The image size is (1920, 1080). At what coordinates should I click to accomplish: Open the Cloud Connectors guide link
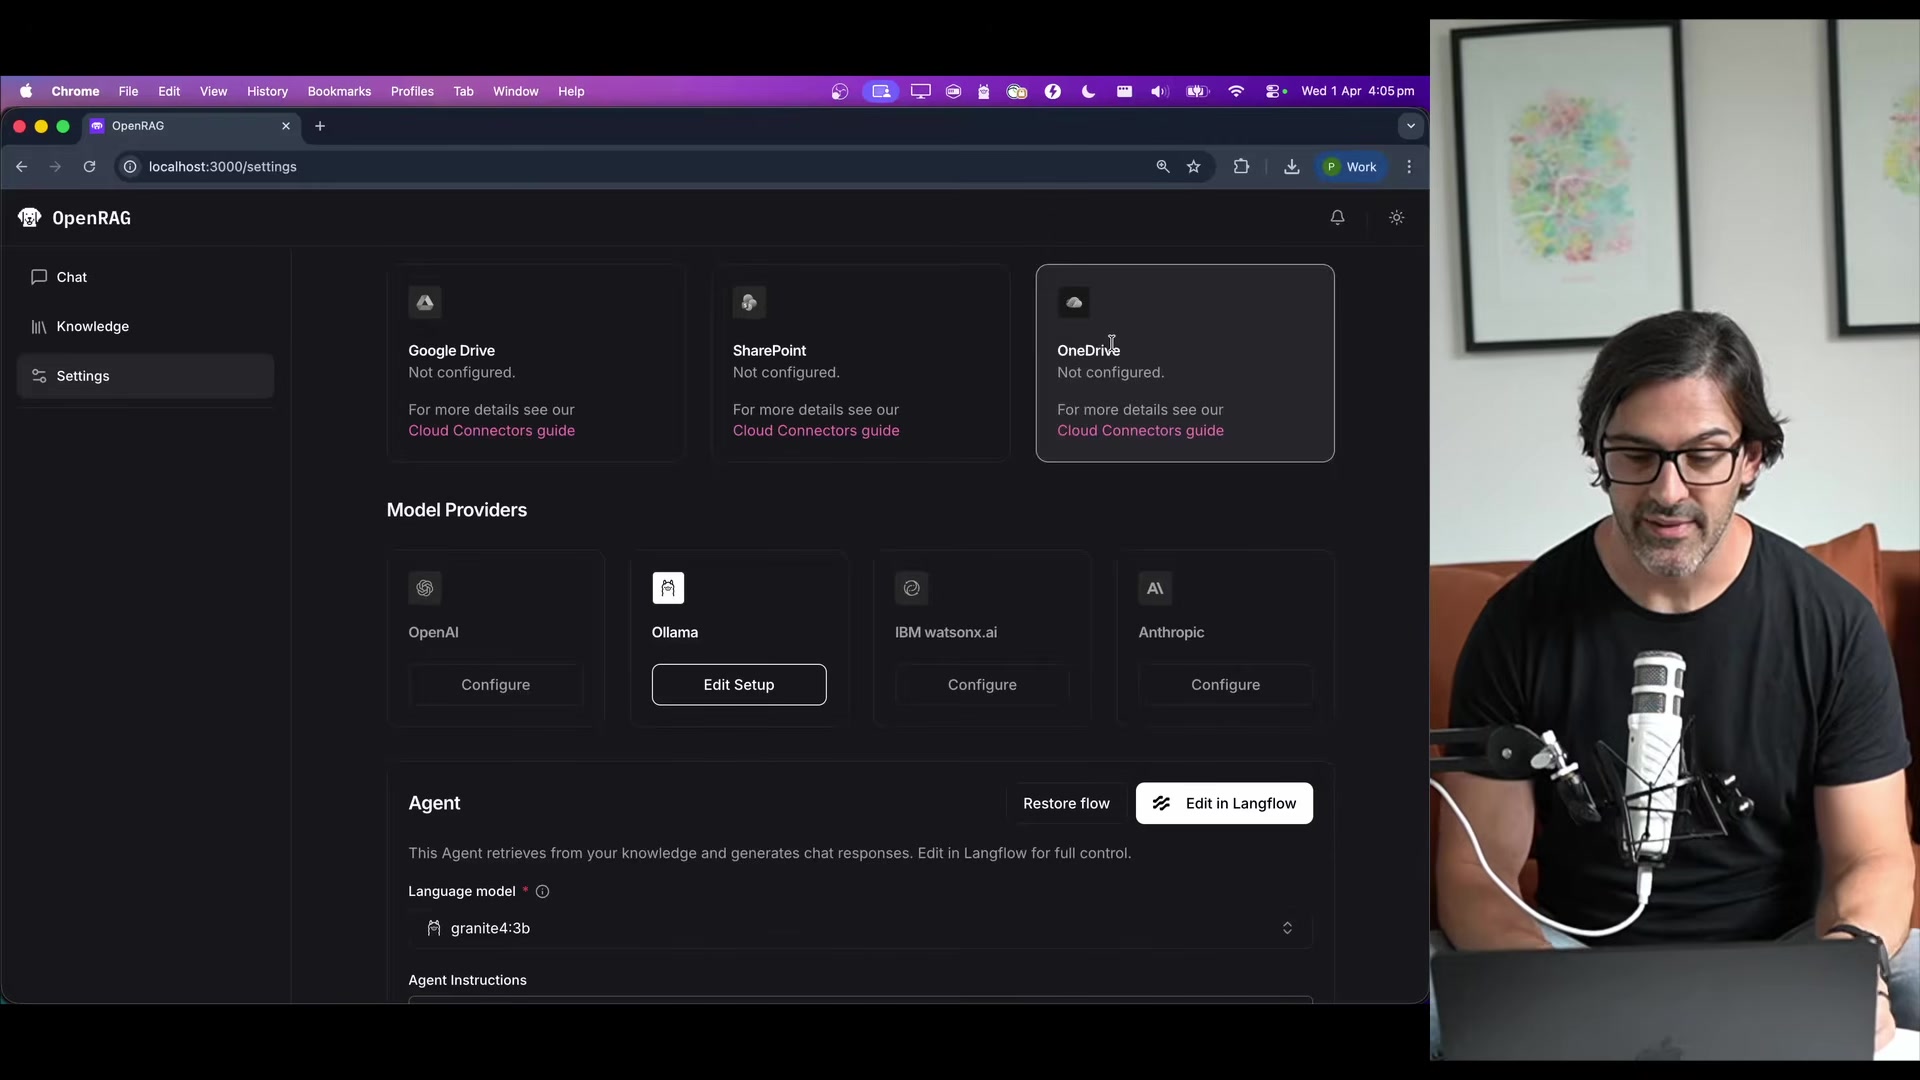point(491,431)
